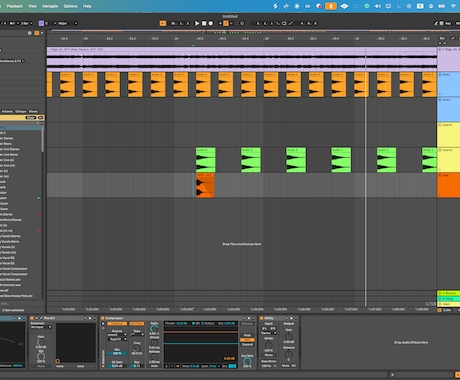Image resolution: width=460 pixels, height=380 pixels.
Task: Open the Help menu
Action: point(87,6)
